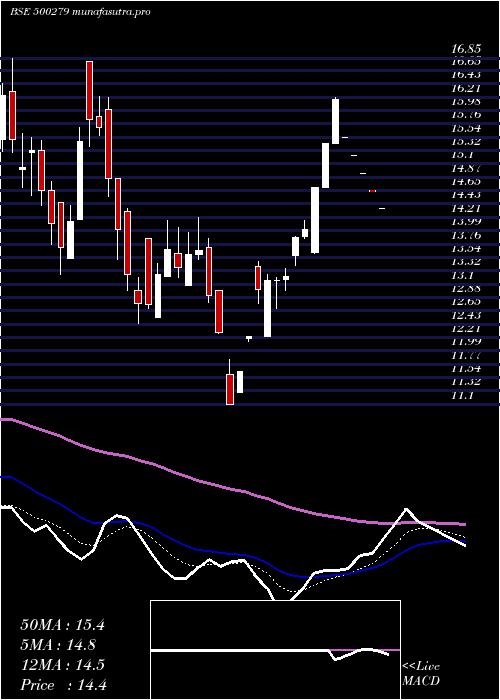Select the 16.85 price axis label
This screenshot has height=700, width=500.
click(466, 48)
